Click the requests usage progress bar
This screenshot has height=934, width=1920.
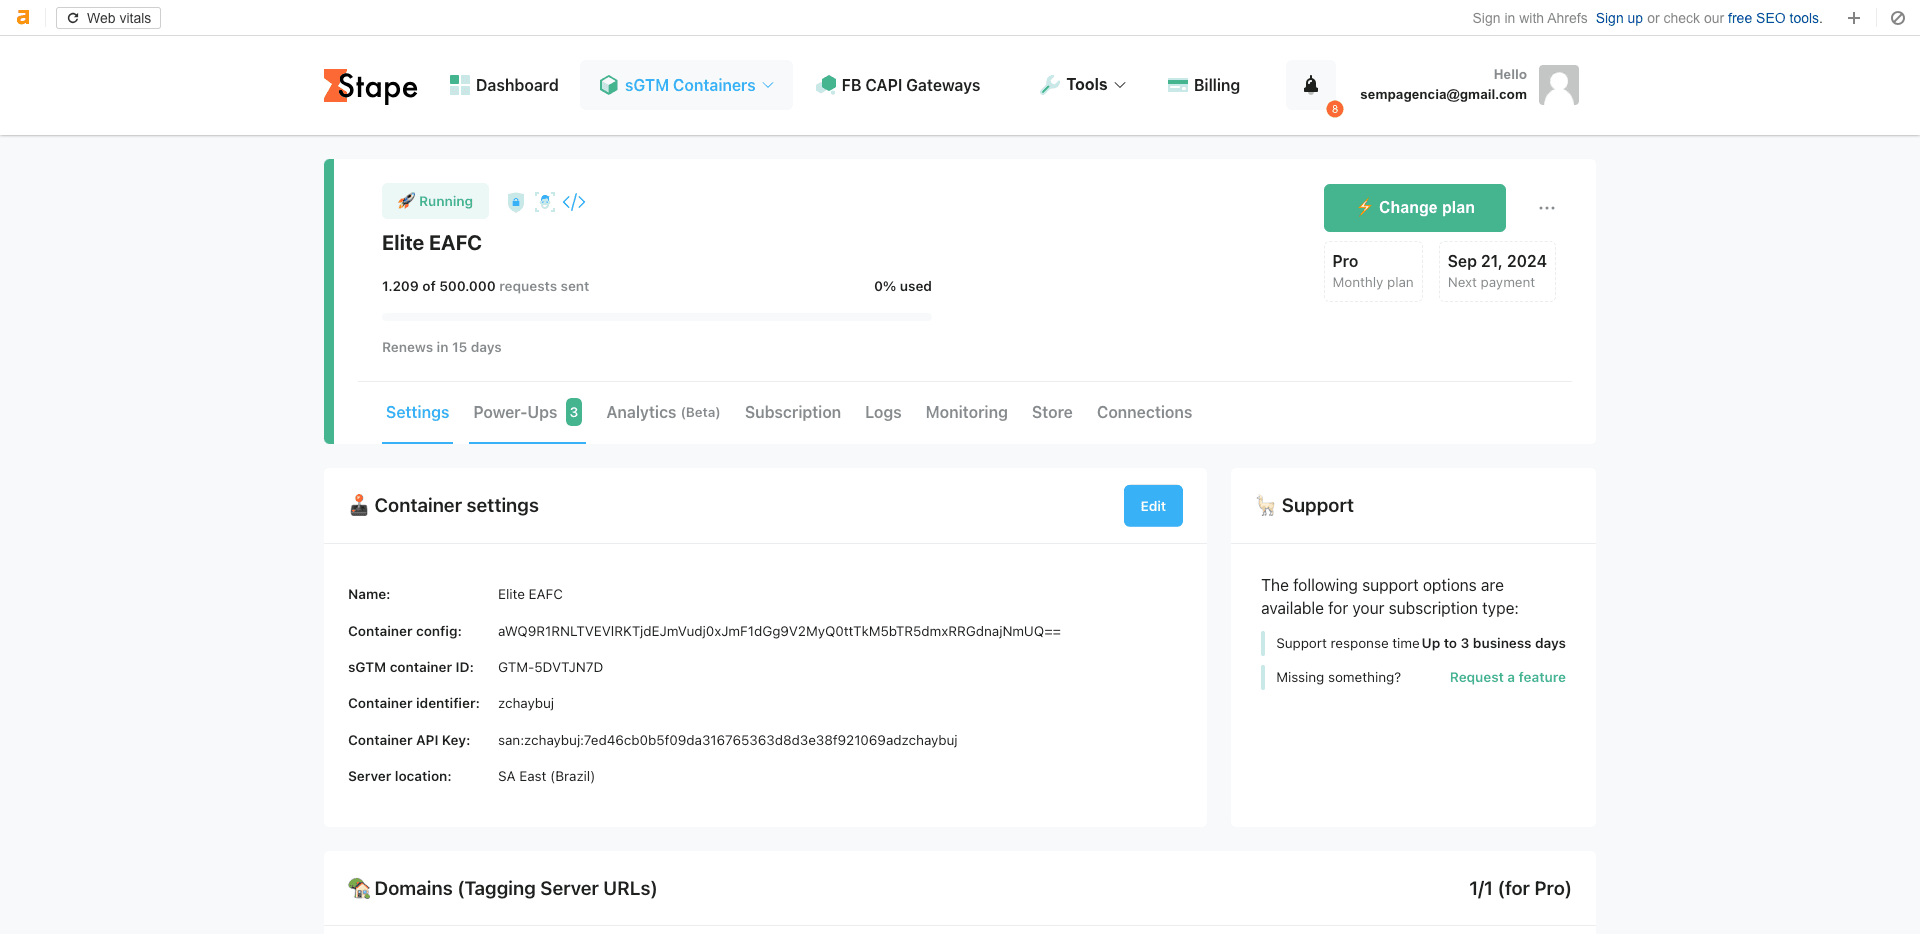[657, 317]
